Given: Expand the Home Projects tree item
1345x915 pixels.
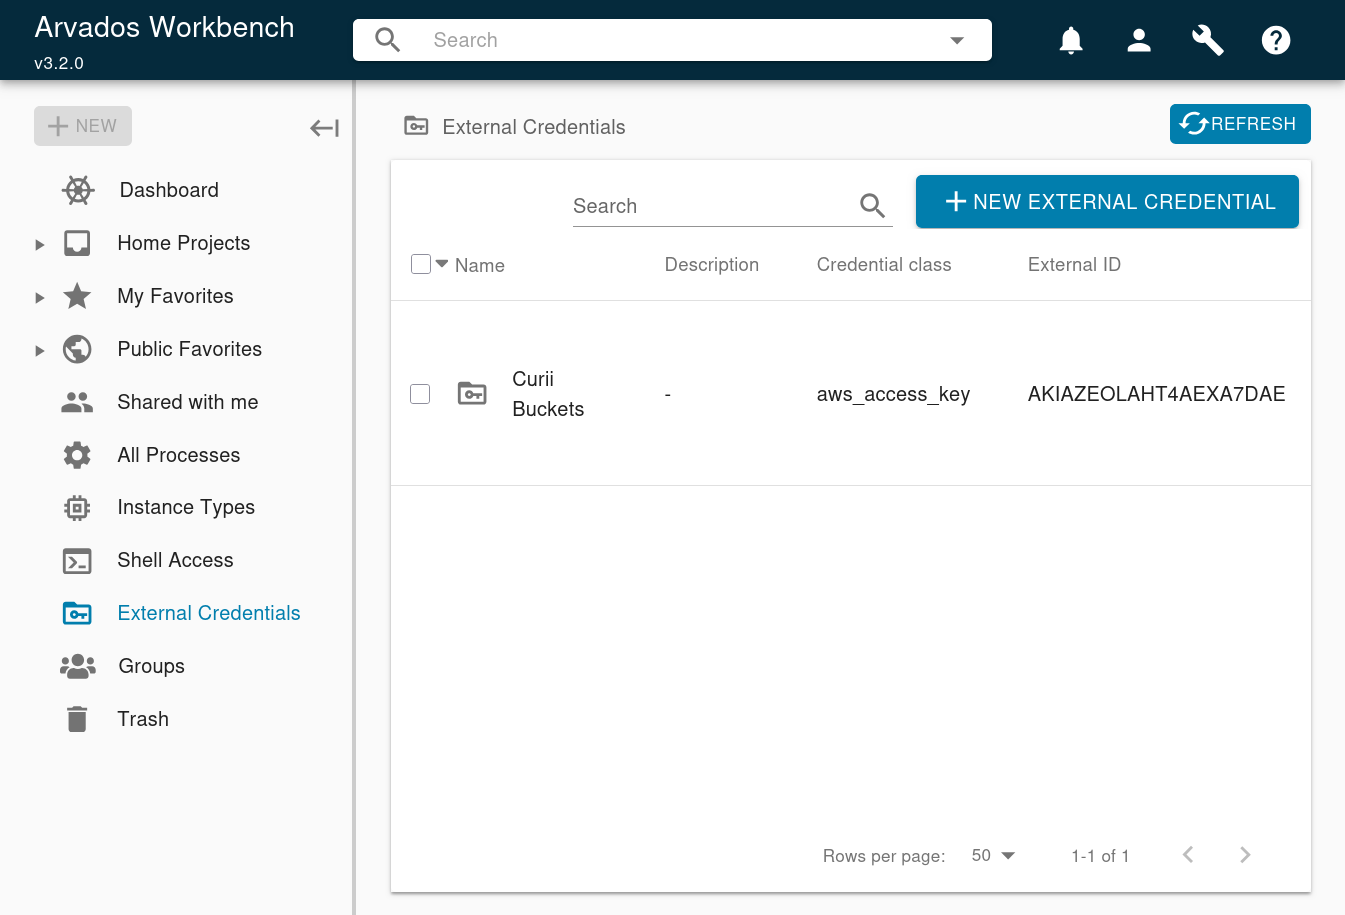Looking at the screenshot, I should coord(39,243).
